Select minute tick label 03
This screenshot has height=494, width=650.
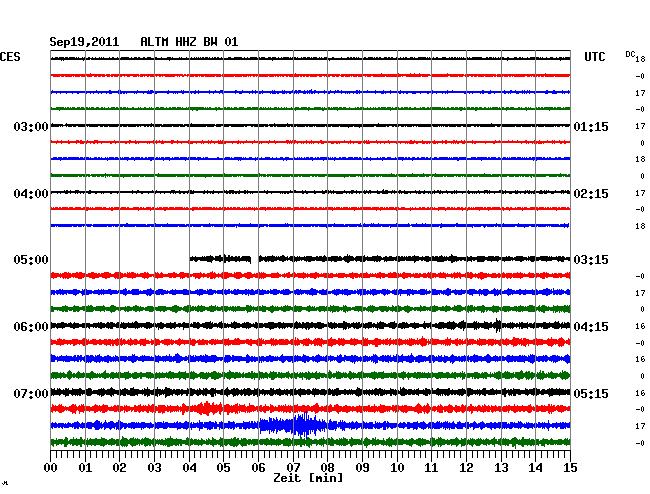click(x=154, y=467)
